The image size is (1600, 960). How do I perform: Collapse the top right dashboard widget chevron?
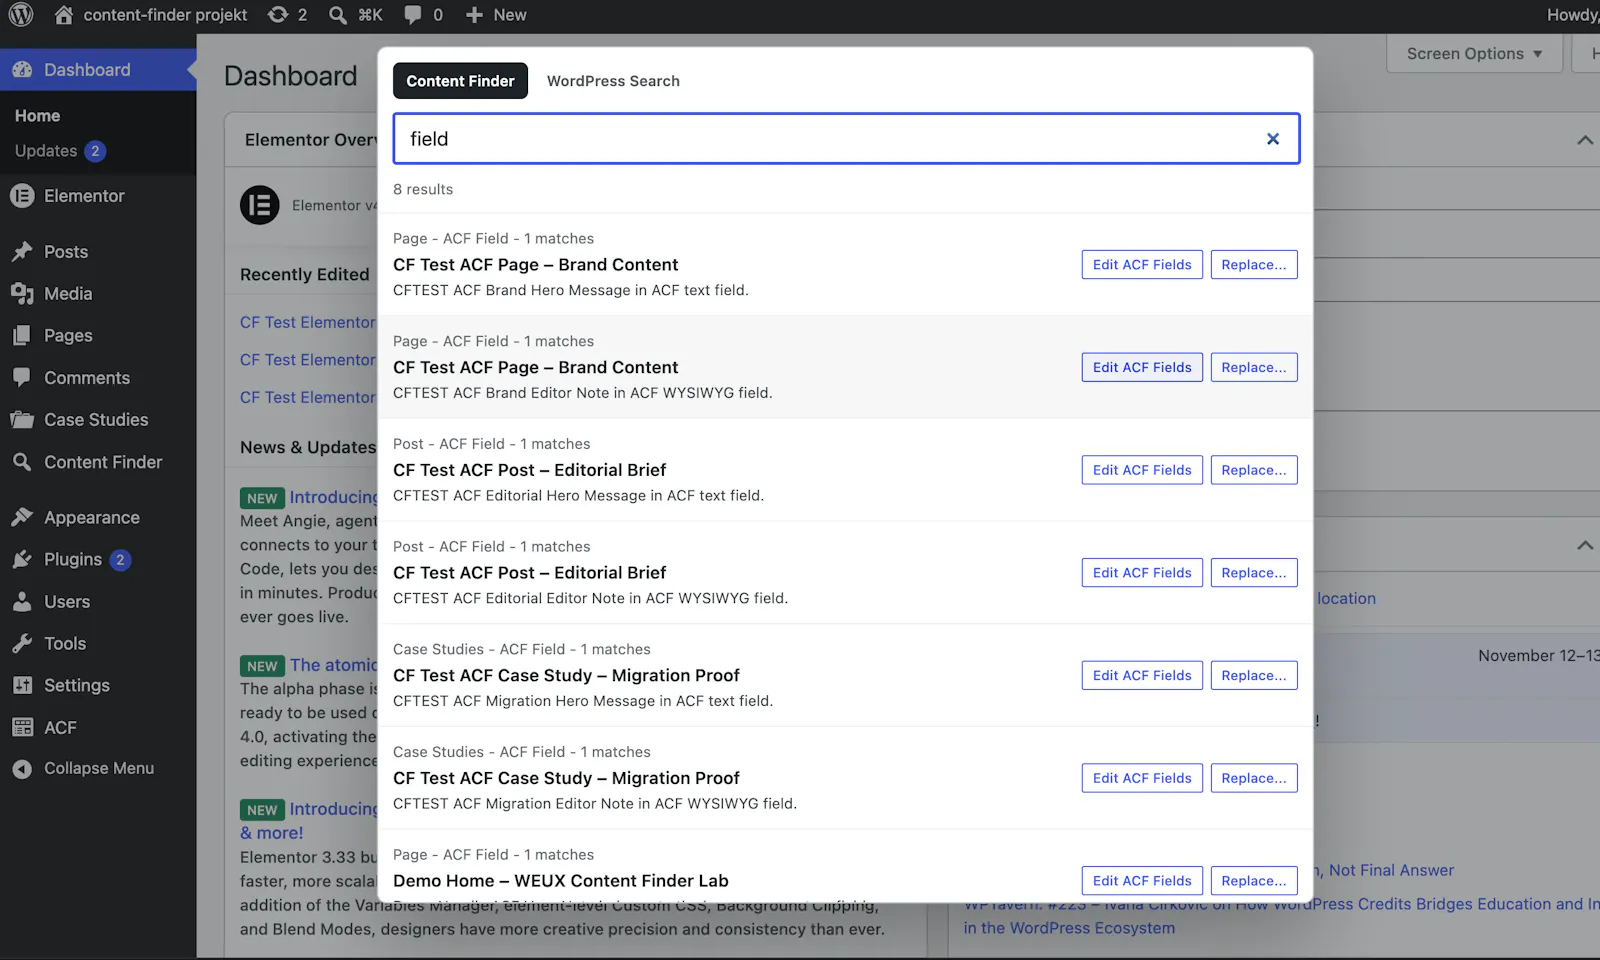(1585, 140)
